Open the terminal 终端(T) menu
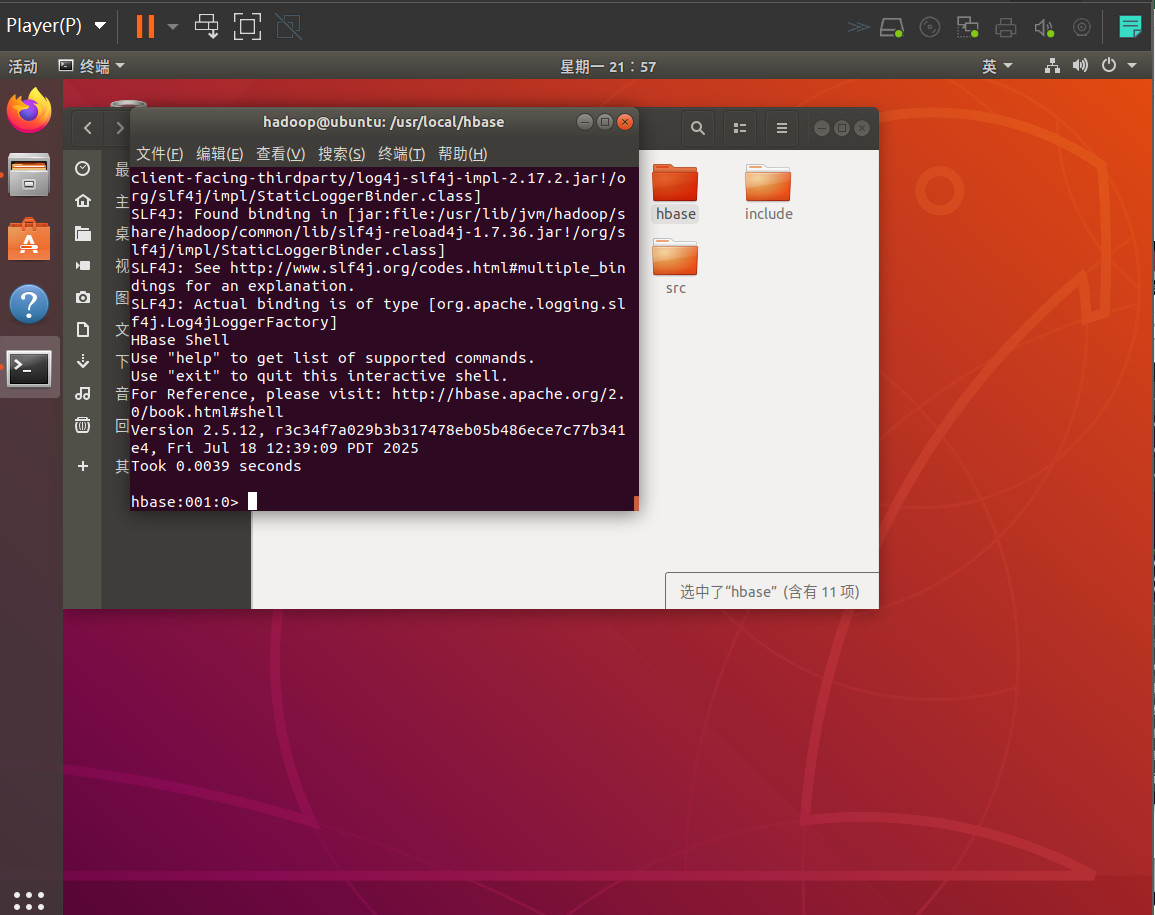This screenshot has width=1155, height=915. pos(401,154)
